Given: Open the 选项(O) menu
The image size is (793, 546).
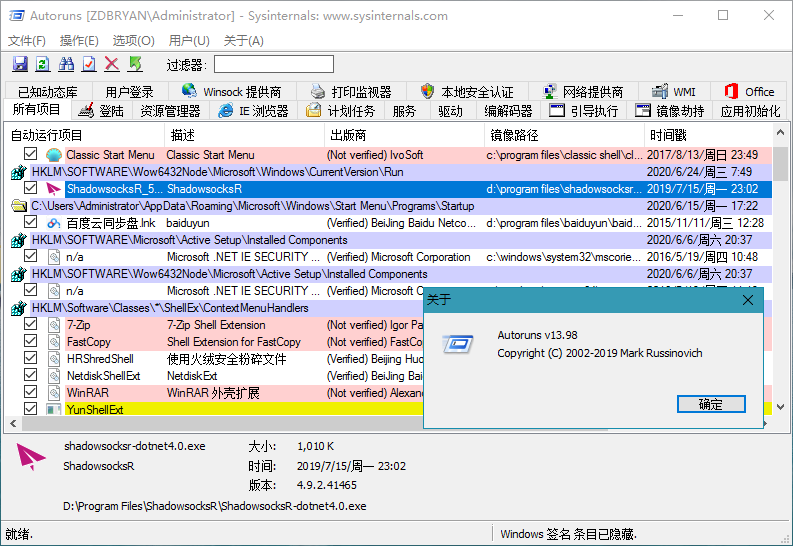Looking at the screenshot, I should tap(133, 41).
